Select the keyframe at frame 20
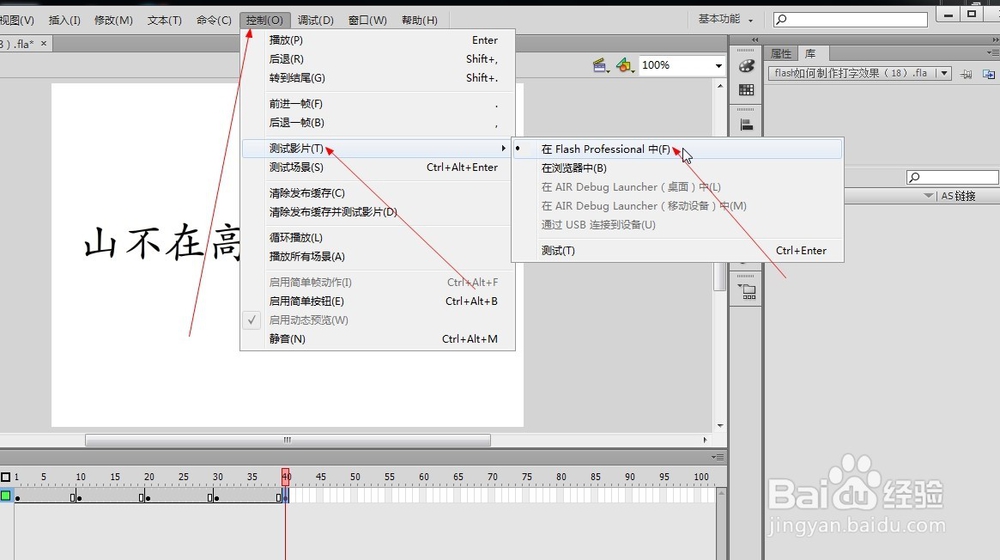Image resolution: width=1000 pixels, height=560 pixels. [148, 496]
